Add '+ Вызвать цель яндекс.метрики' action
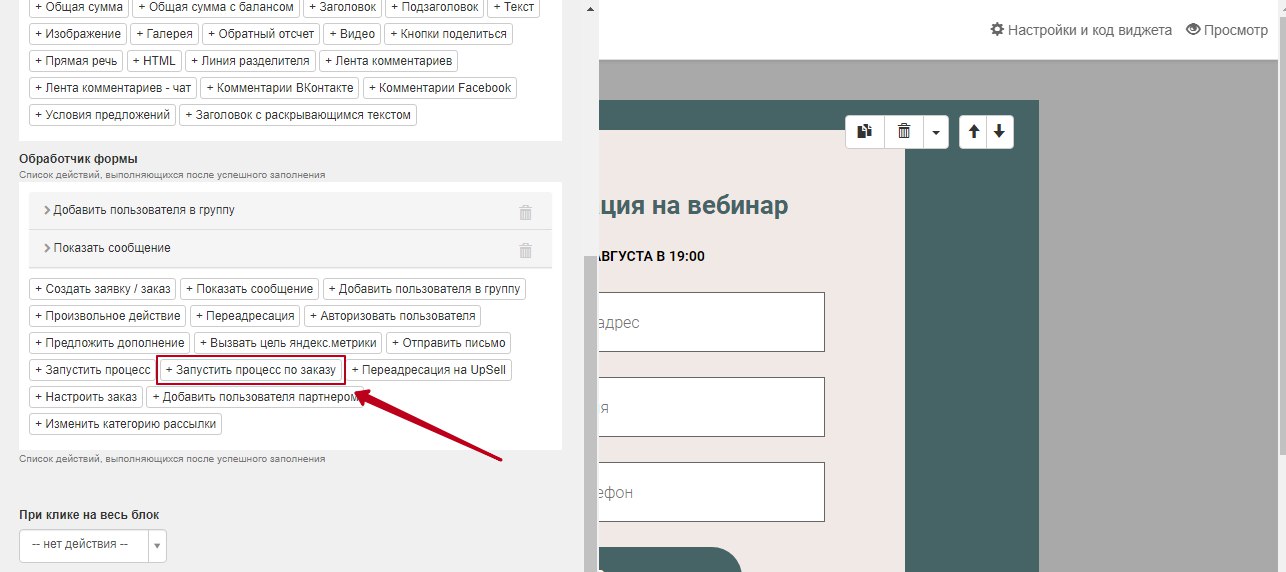This screenshot has width=1286, height=572. tap(286, 343)
